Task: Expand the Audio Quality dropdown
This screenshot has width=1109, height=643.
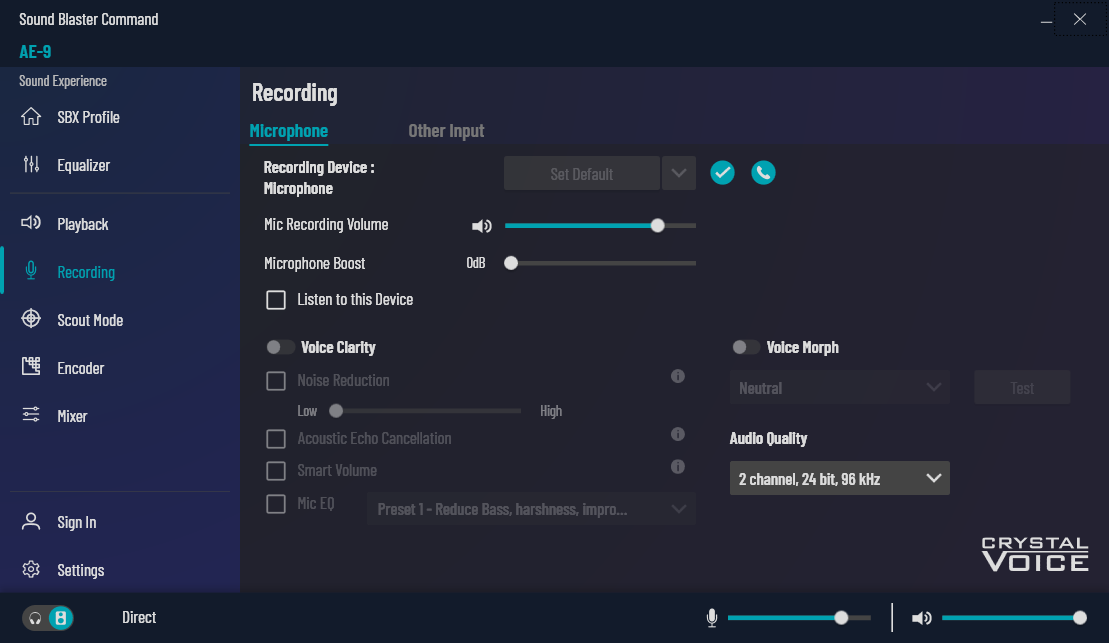Action: [x=839, y=479]
